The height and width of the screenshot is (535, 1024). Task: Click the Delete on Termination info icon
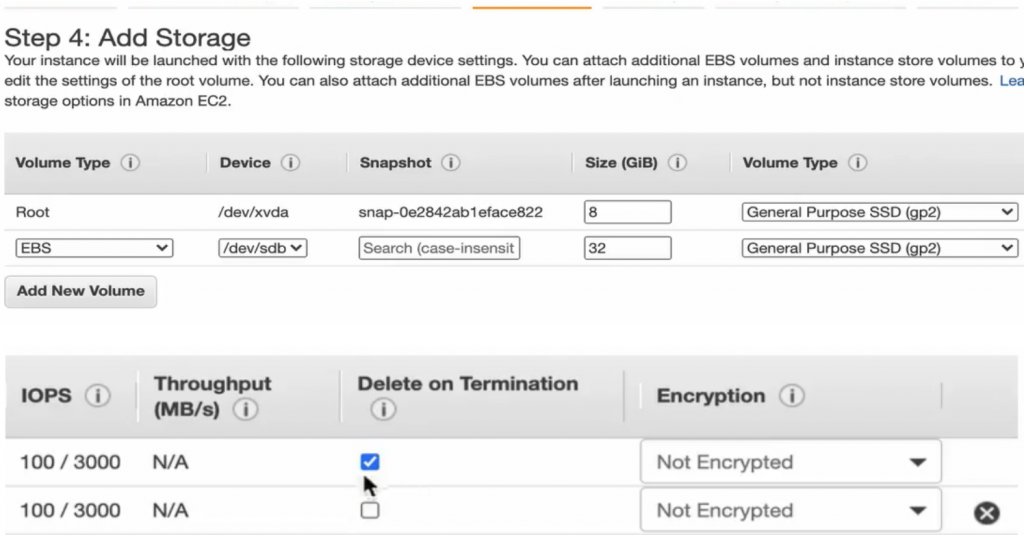click(x=382, y=409)
